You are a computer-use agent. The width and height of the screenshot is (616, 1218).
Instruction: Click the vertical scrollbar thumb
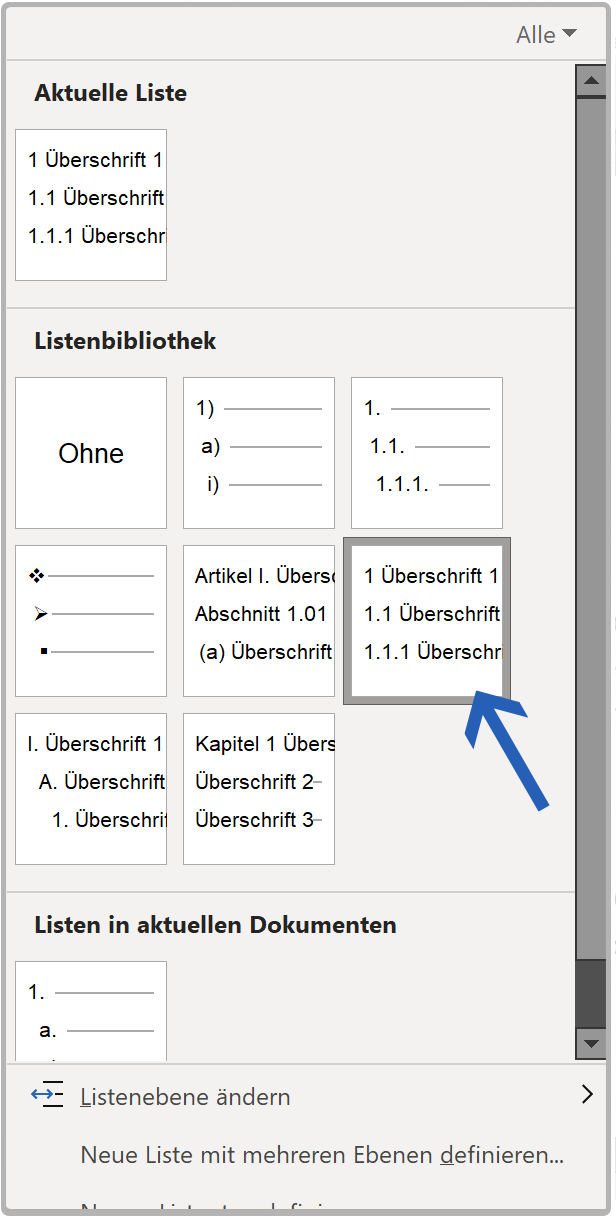click(x=591, y=992)
